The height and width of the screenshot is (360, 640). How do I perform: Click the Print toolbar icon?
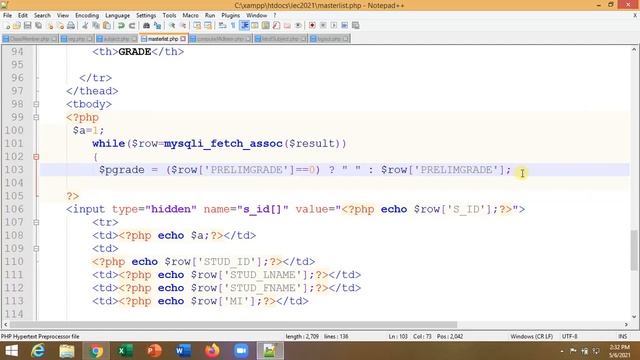(71, 25)
